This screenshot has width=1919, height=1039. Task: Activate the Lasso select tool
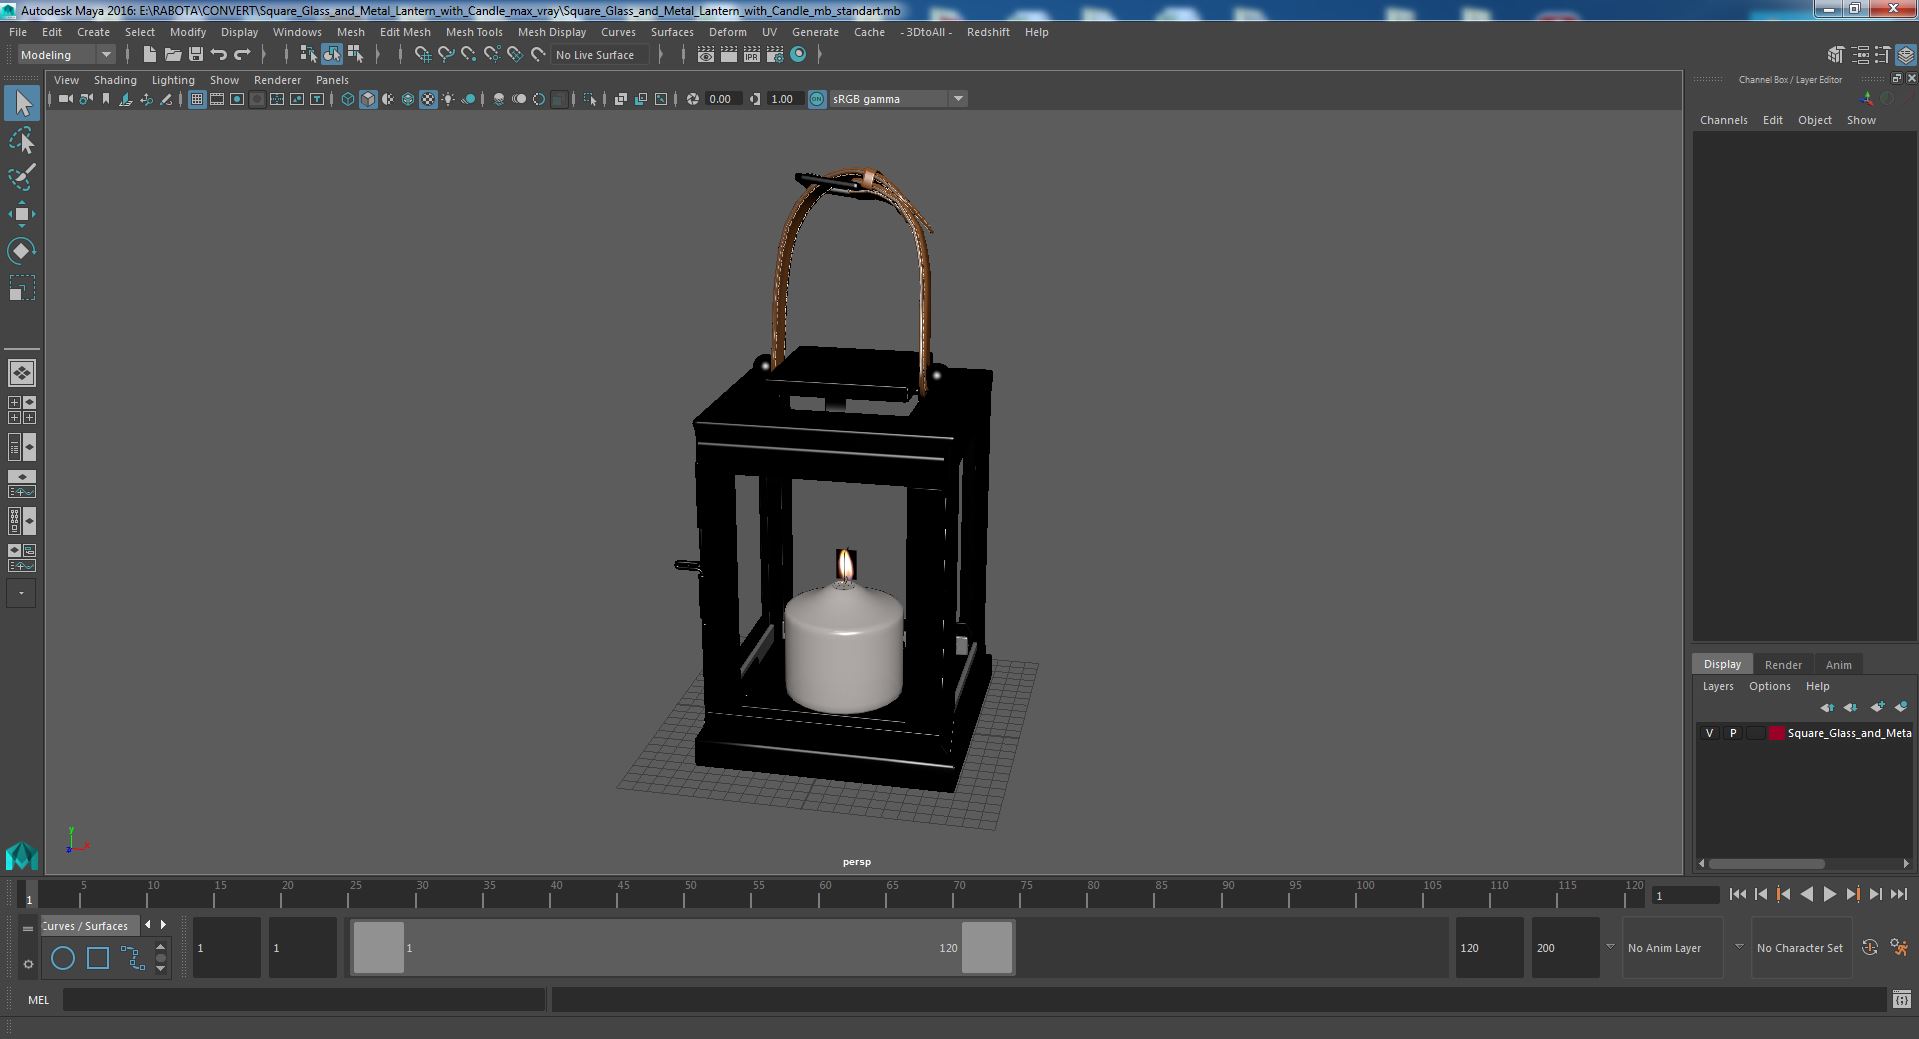tap(22, 141)
